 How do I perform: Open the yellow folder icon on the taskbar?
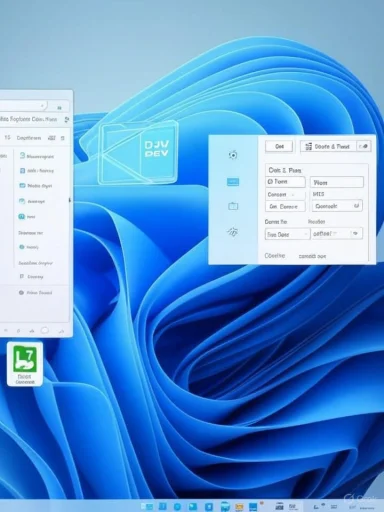[x=239, y=507]
